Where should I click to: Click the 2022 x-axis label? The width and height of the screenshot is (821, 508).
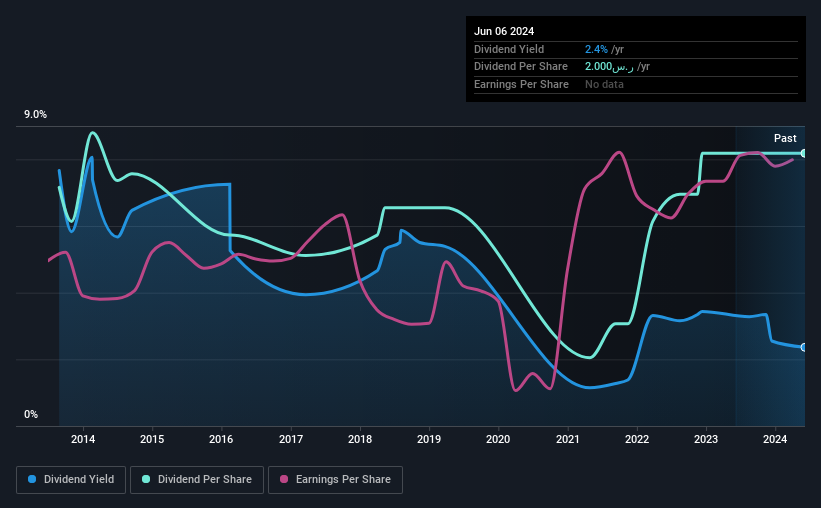[637, 439]
